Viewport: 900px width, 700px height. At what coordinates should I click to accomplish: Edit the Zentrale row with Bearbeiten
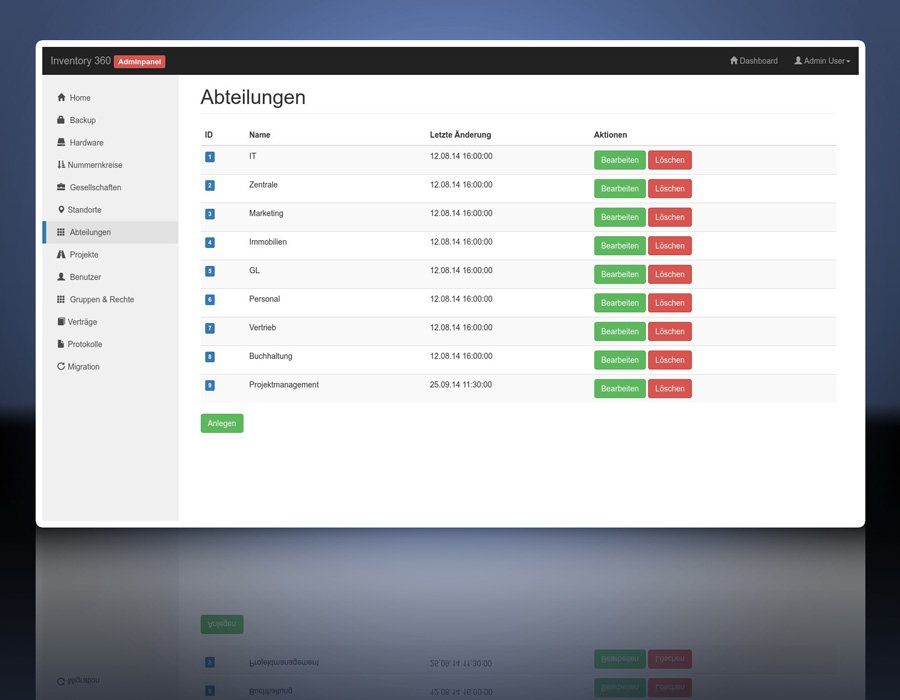pos(620,189)
